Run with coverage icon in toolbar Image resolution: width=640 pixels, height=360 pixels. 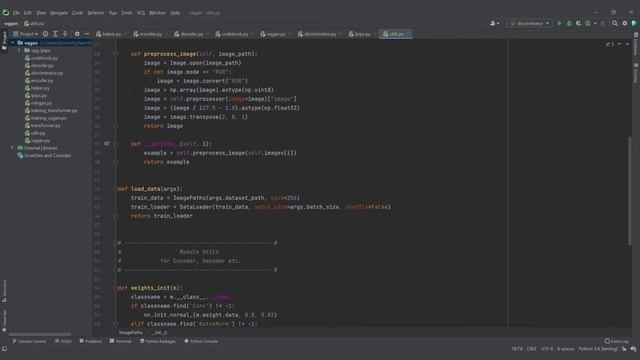(x=578, y=24)
